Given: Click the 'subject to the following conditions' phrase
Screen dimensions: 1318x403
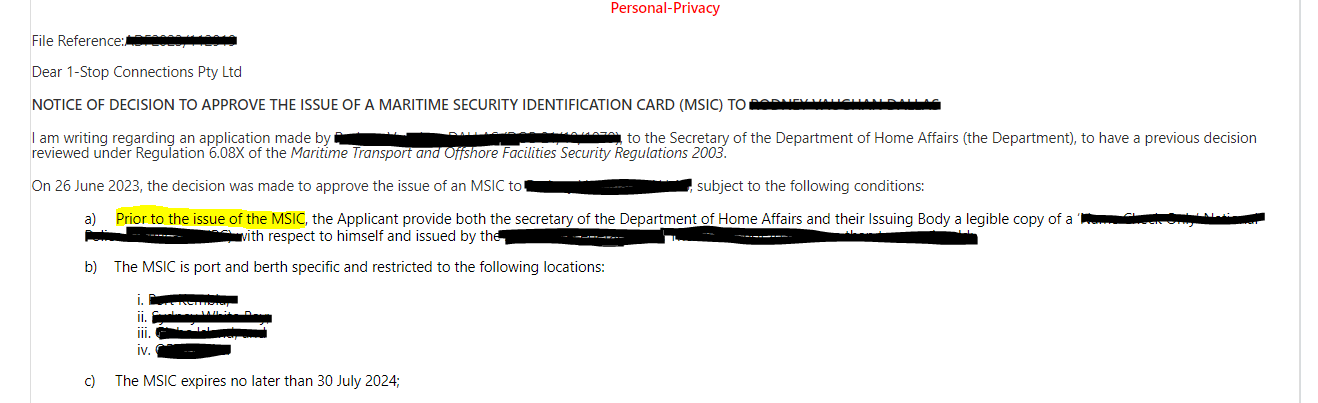Looking at the screenshot, I should click(x=810, y=186).
